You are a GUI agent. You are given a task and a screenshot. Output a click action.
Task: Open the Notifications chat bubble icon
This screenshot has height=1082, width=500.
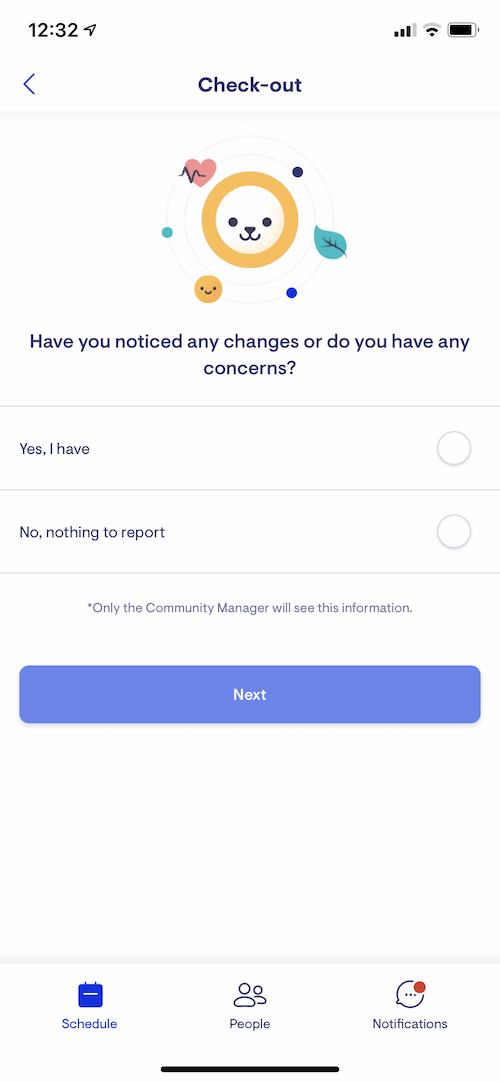(x=410, y=994)
